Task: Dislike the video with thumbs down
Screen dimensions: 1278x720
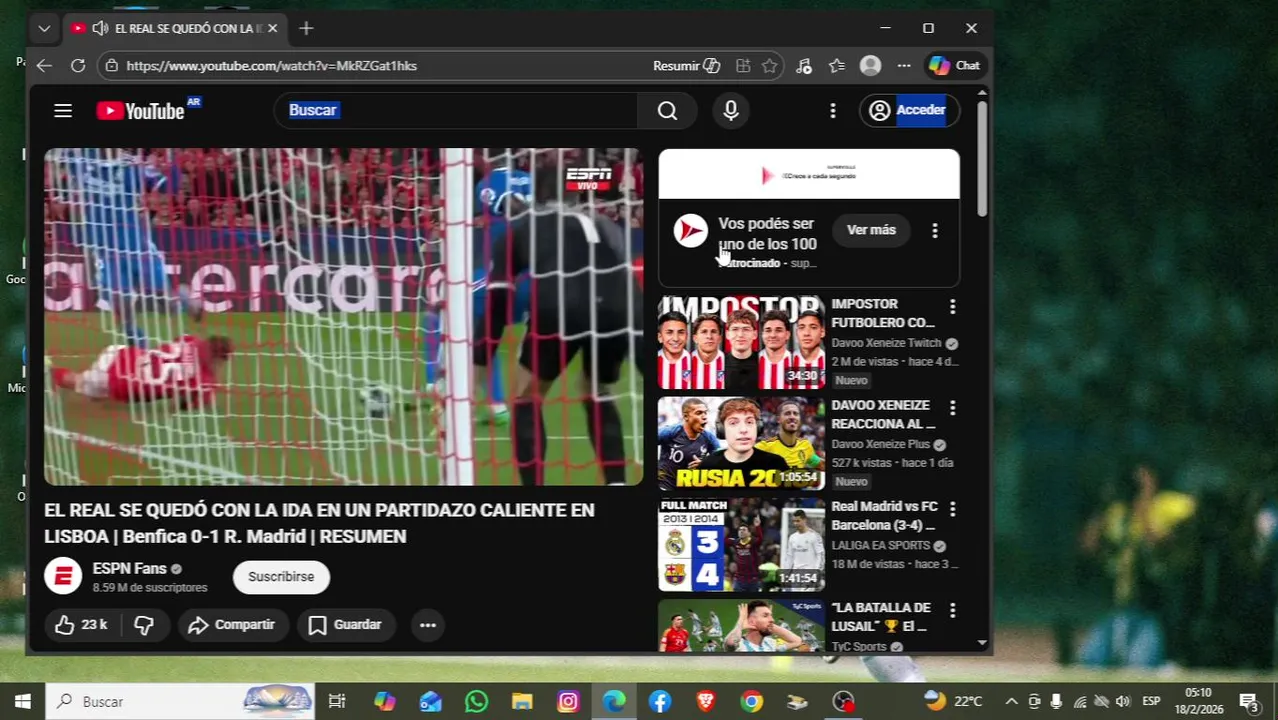Action: point(144,625)
